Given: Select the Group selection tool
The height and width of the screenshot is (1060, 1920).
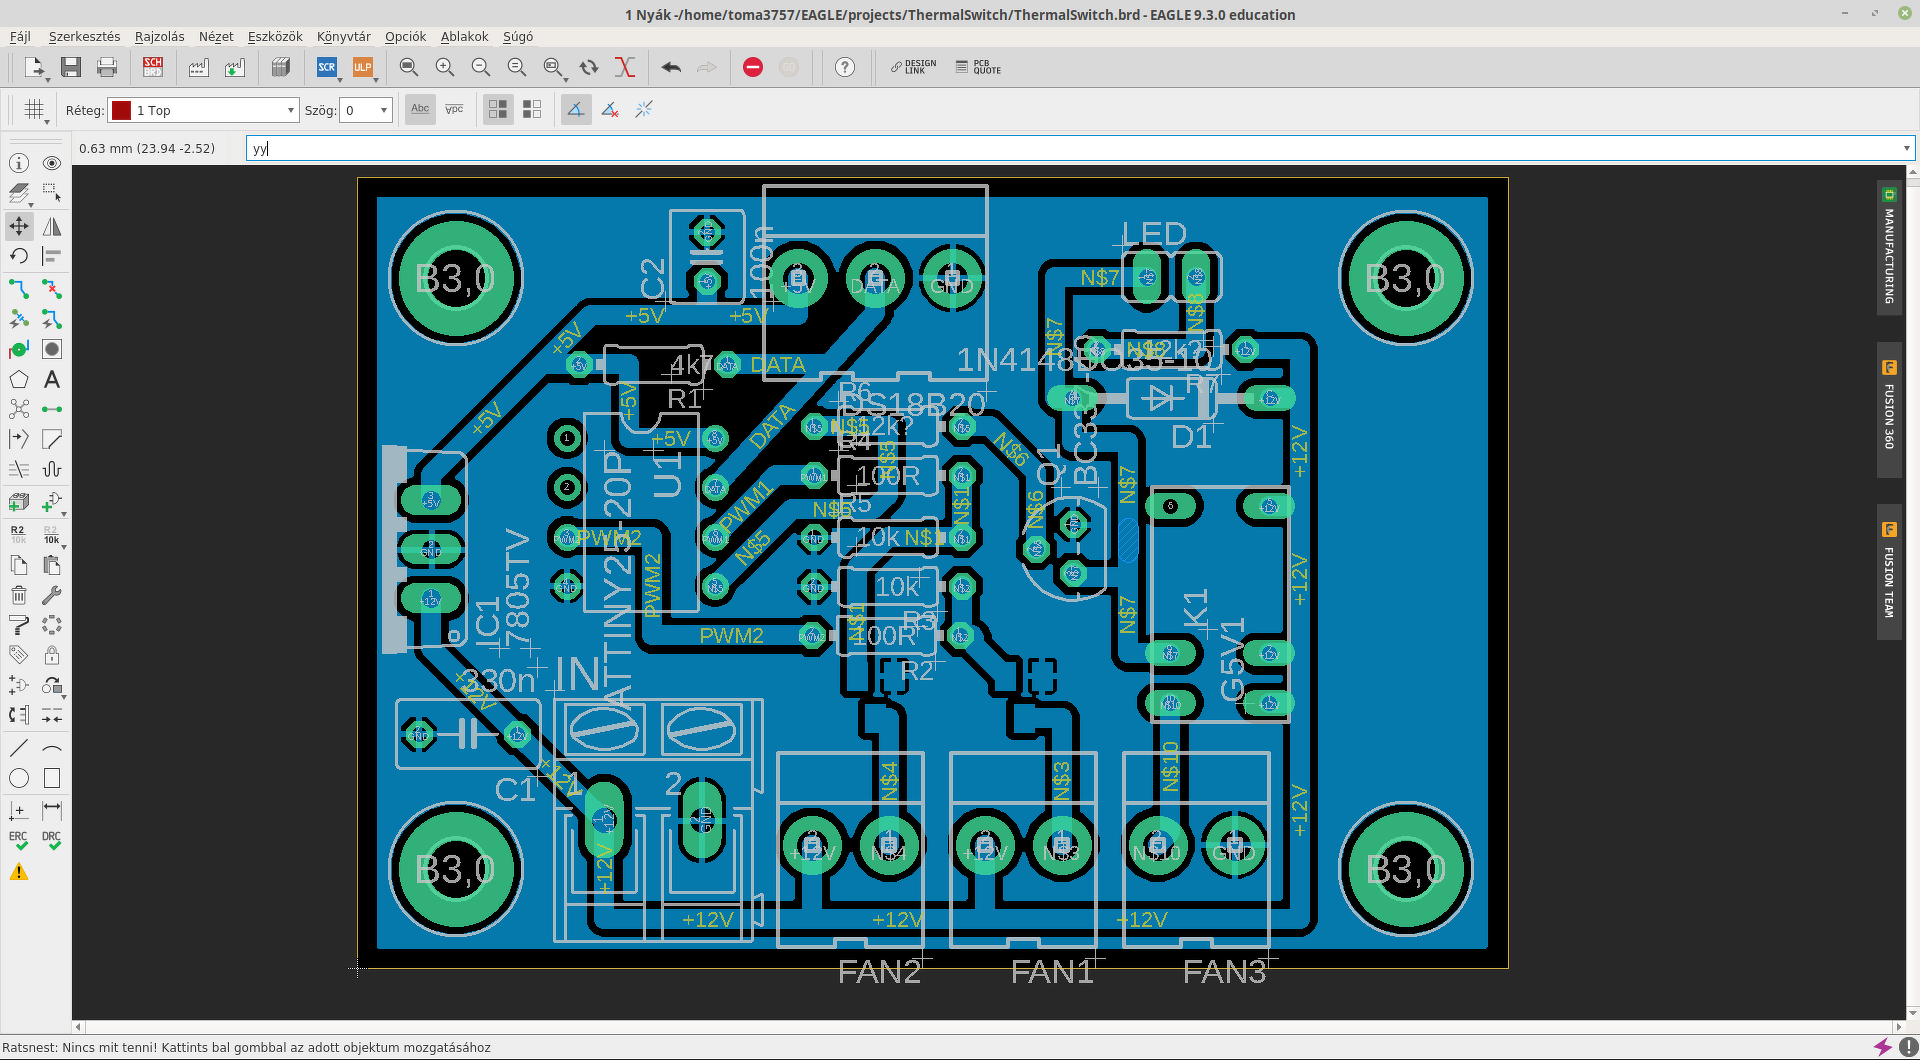Looking at the screenshot, I should coord(52,193).
